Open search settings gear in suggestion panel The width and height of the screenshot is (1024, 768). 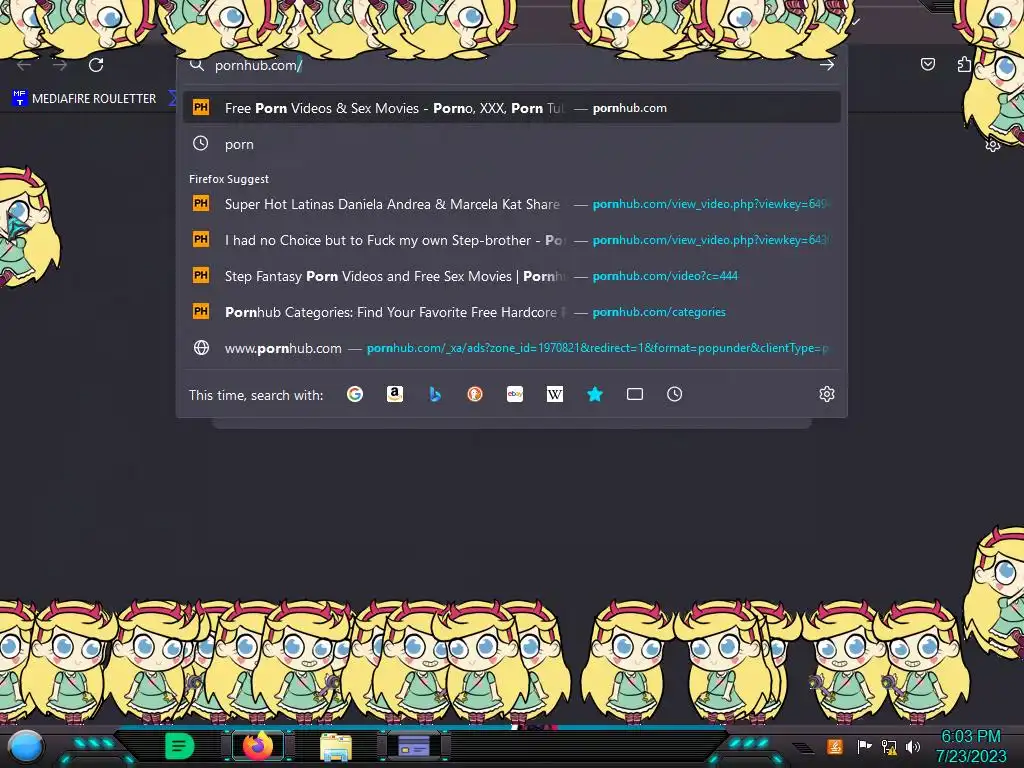coord(827,394)
